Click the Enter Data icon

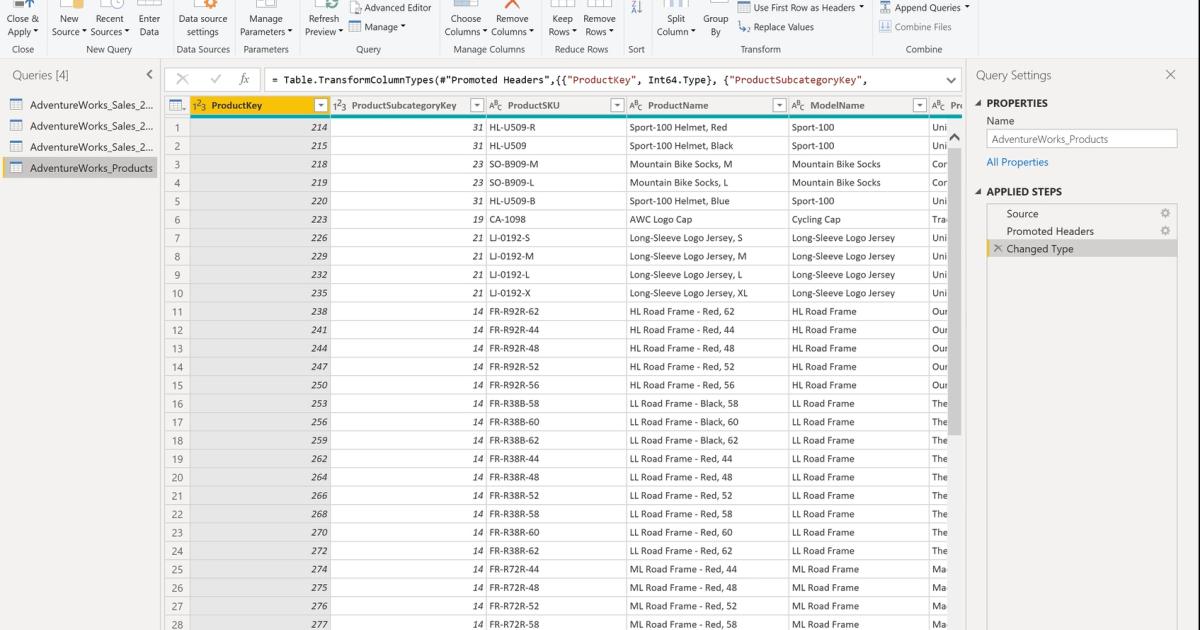(x=149, y=18)
